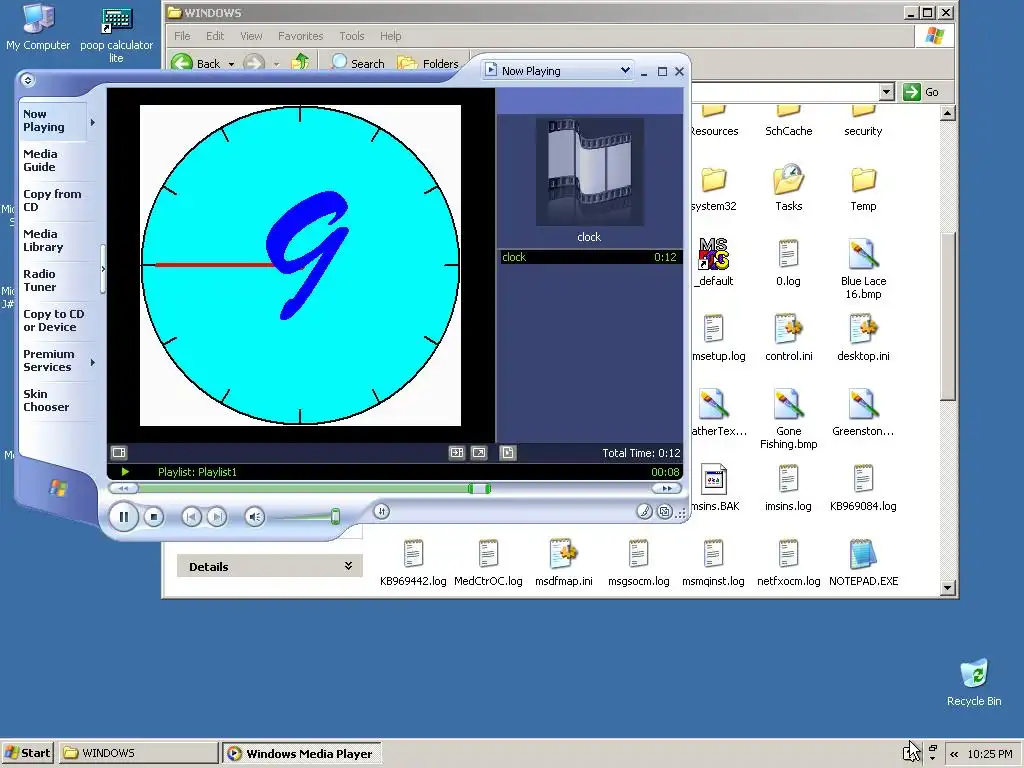The width and height of the screenshot is (1024, 768).
Task: Click the fast forward button on seek bar
Action: [x=667, y=488]
